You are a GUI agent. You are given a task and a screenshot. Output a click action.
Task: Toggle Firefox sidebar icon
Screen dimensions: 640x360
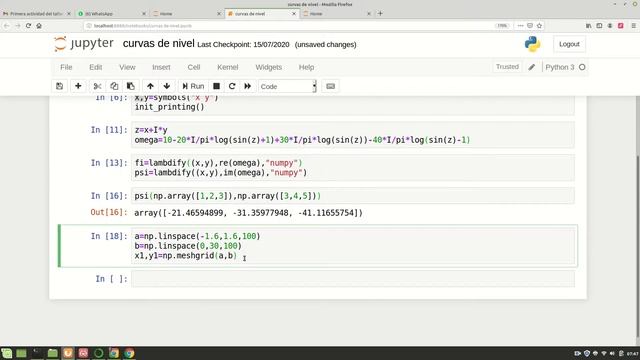[x=599, y=25]
